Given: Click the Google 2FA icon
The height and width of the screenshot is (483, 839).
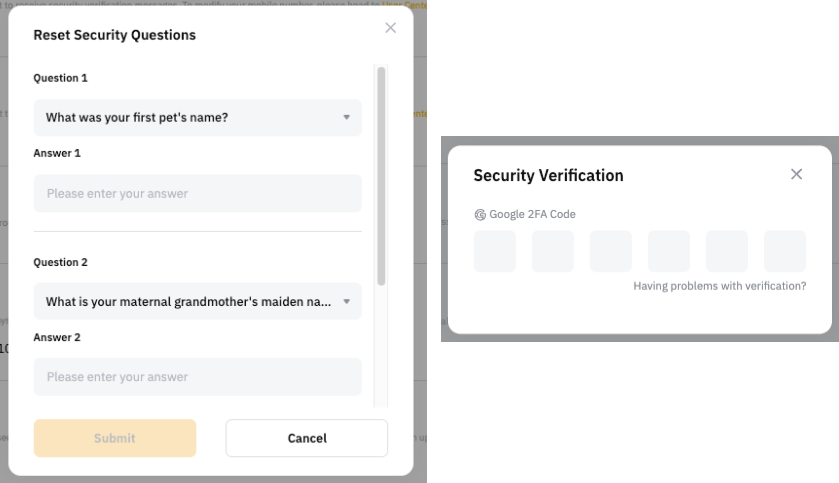Looking at the screenshot, I should click(480, 214).
